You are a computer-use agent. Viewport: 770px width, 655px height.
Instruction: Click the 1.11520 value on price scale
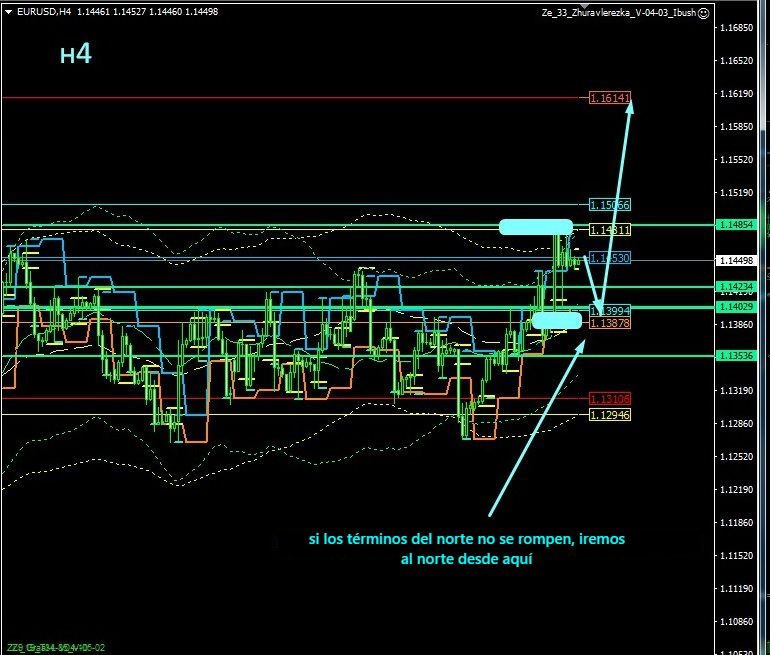click(736, 555)
